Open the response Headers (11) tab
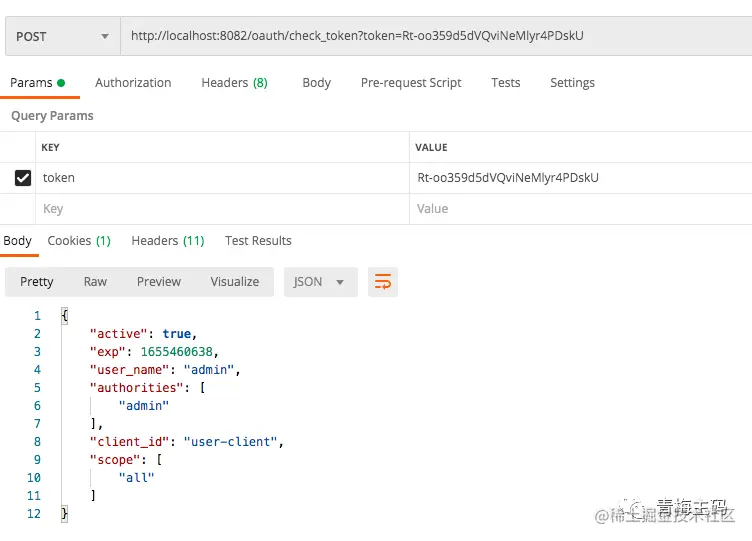 tap(168, 241)
